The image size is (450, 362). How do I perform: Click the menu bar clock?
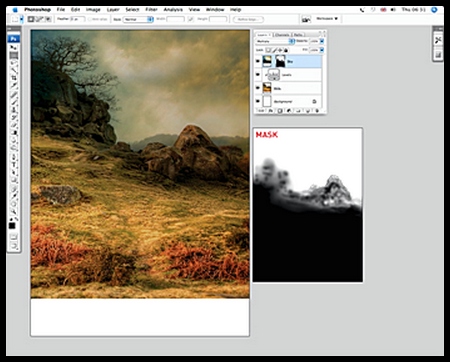click(413, 10)
